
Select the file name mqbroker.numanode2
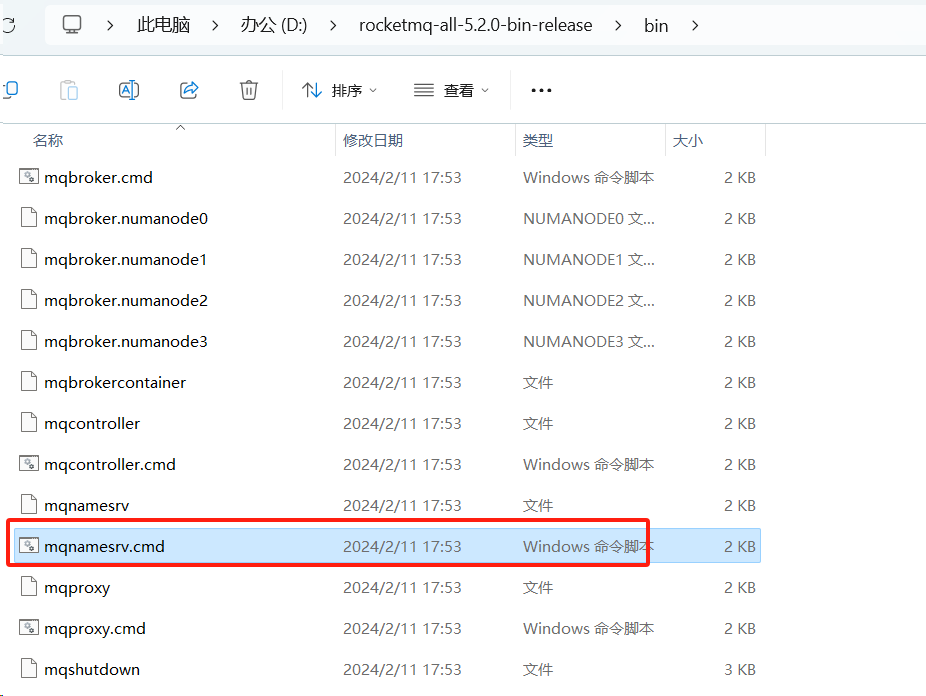126,300
